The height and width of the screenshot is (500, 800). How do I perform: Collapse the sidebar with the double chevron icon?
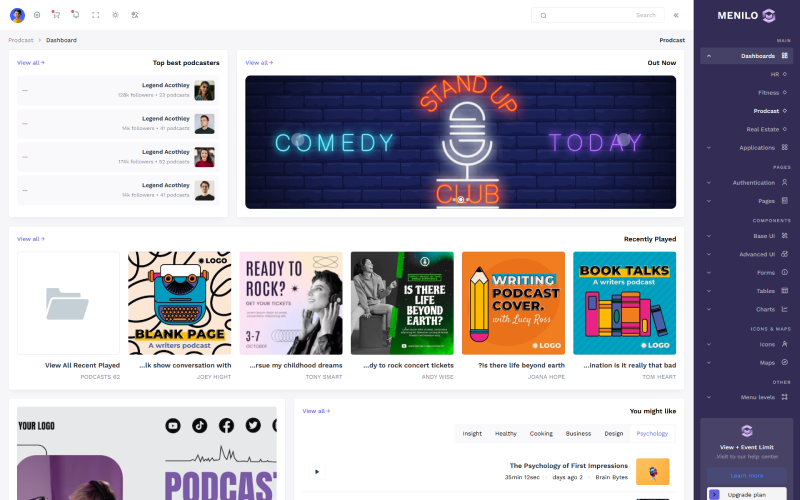click(676, 15)
